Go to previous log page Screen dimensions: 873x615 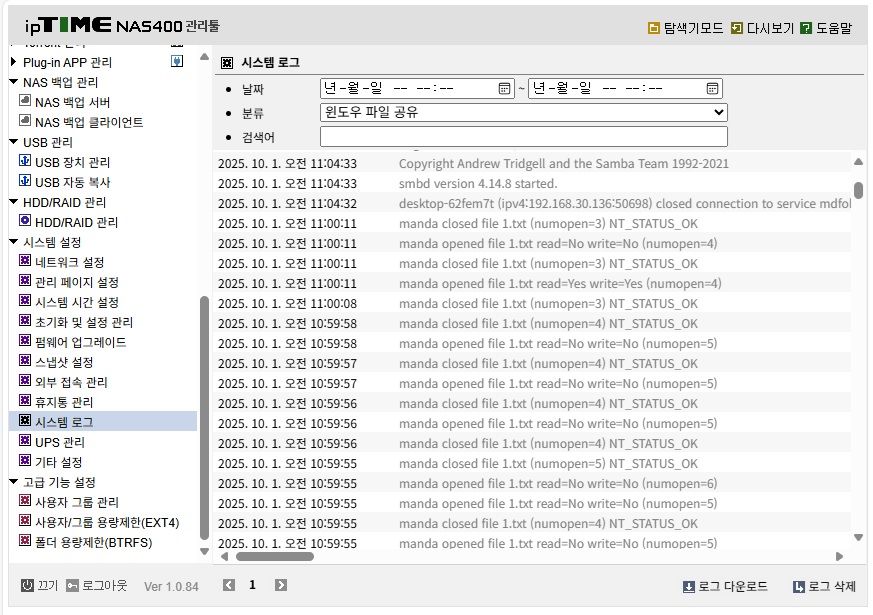229,585
